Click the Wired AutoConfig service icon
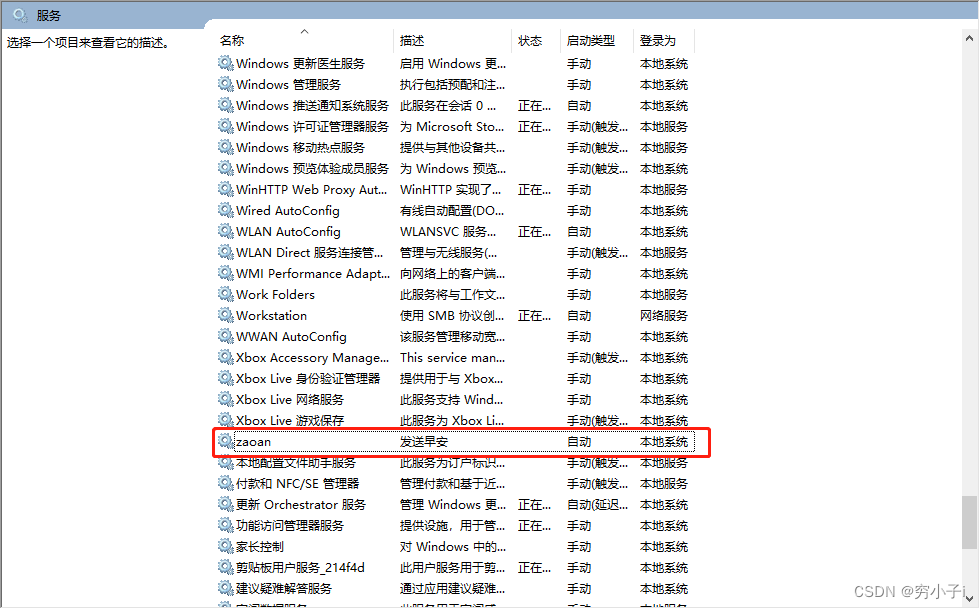 click(227, 210)
